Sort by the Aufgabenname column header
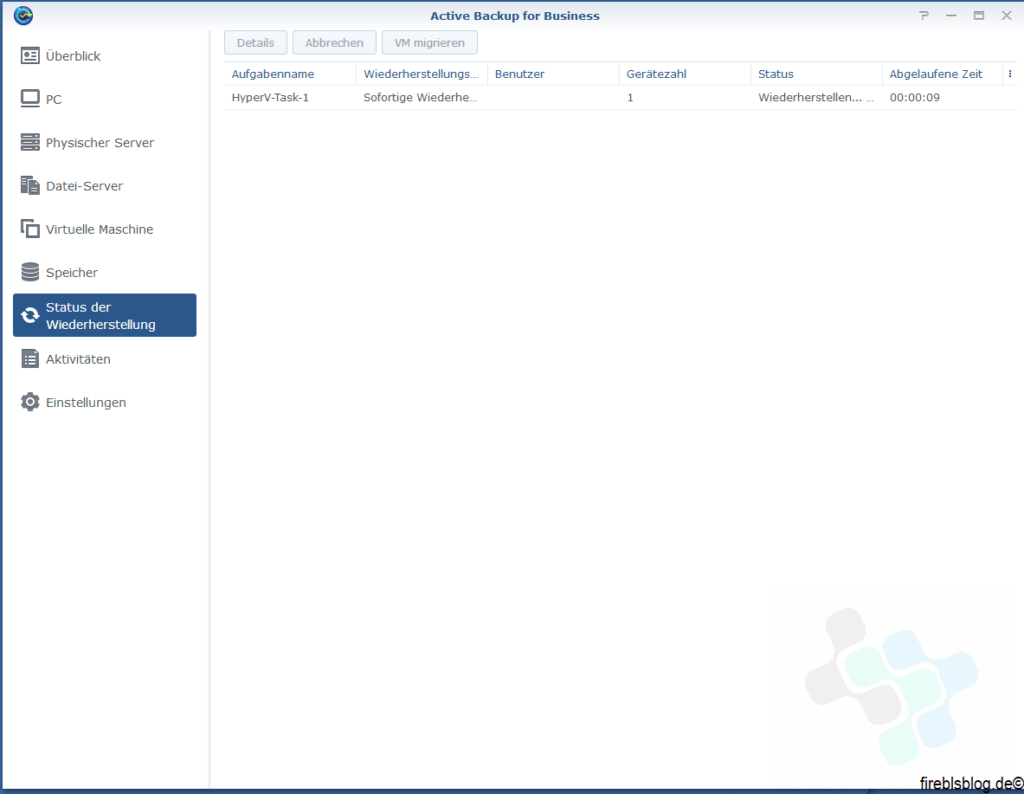Image resolution: width=1024 pixels, height=794 pixels. [x=290, y=74]
